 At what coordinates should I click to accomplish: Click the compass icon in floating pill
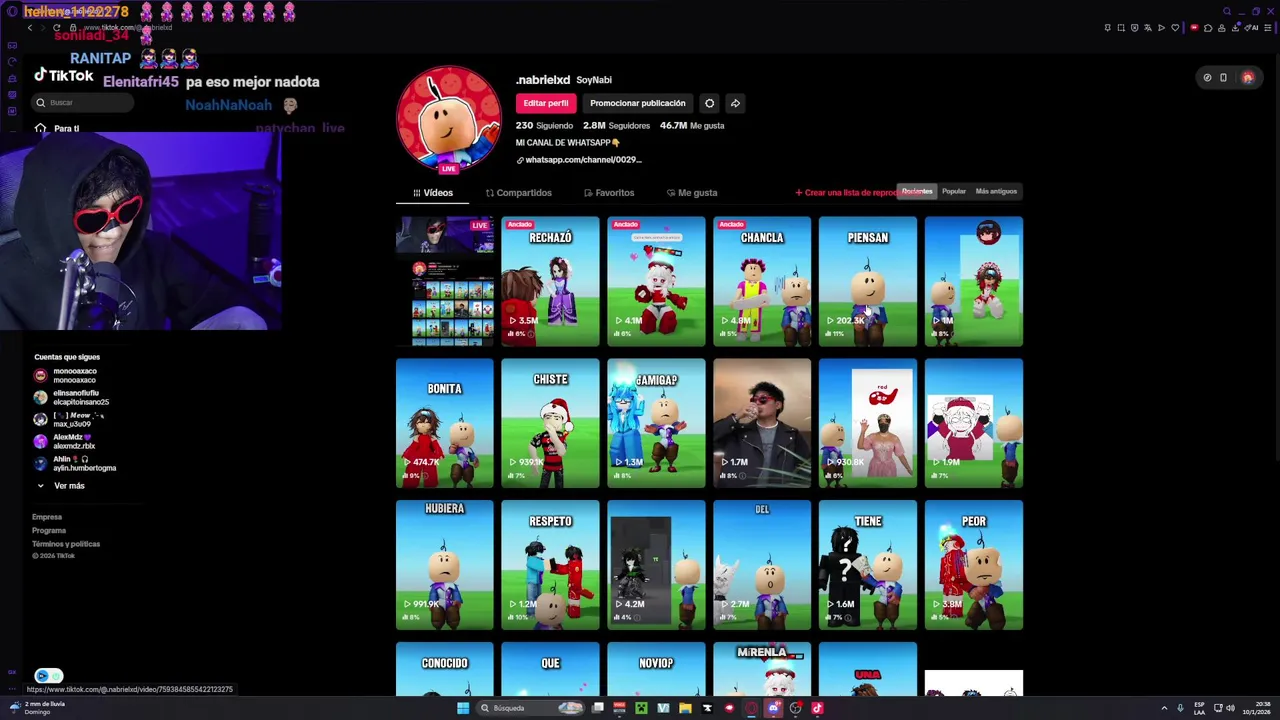point(1207,77)
